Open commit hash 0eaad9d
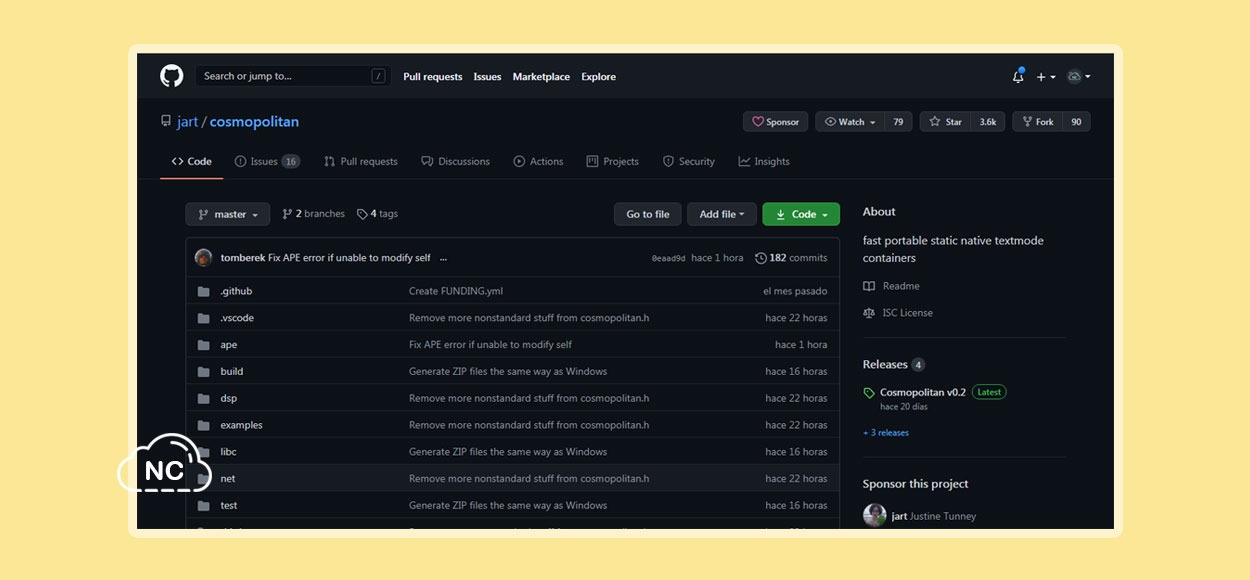Screen dimensions: 1250x580 (668, 258)
